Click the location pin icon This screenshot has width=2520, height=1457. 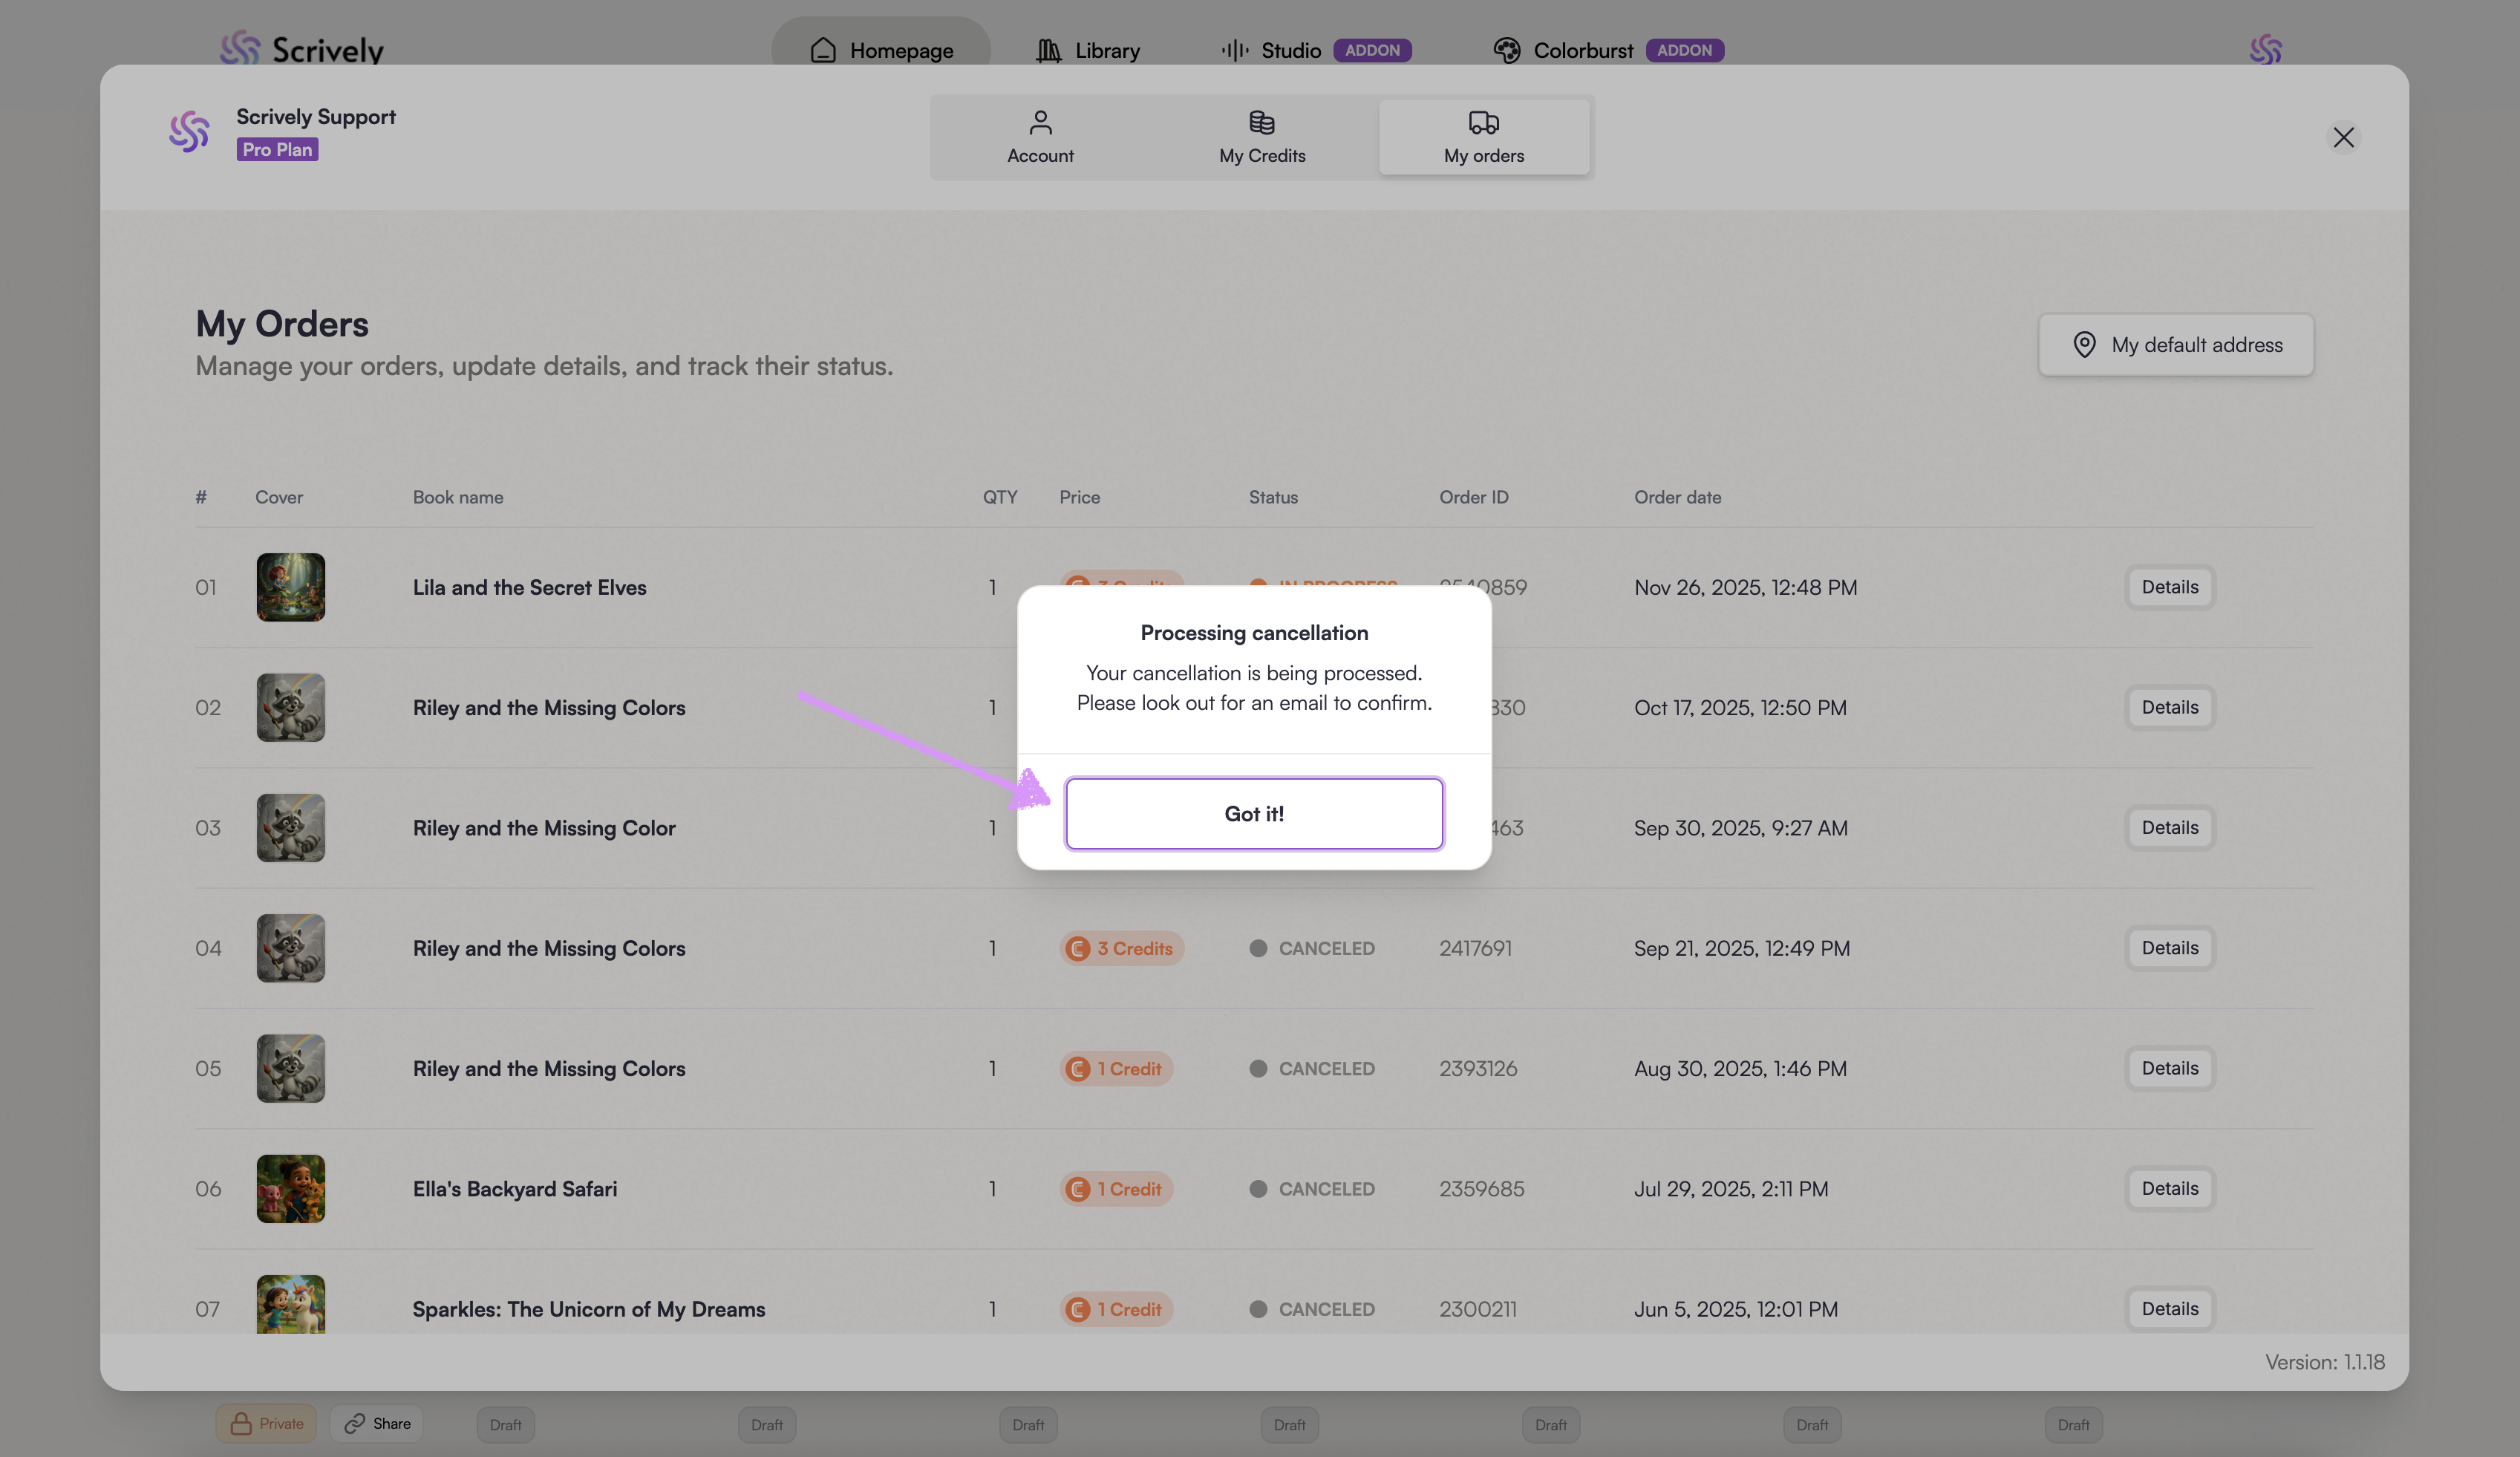[x=2084, y=345]
